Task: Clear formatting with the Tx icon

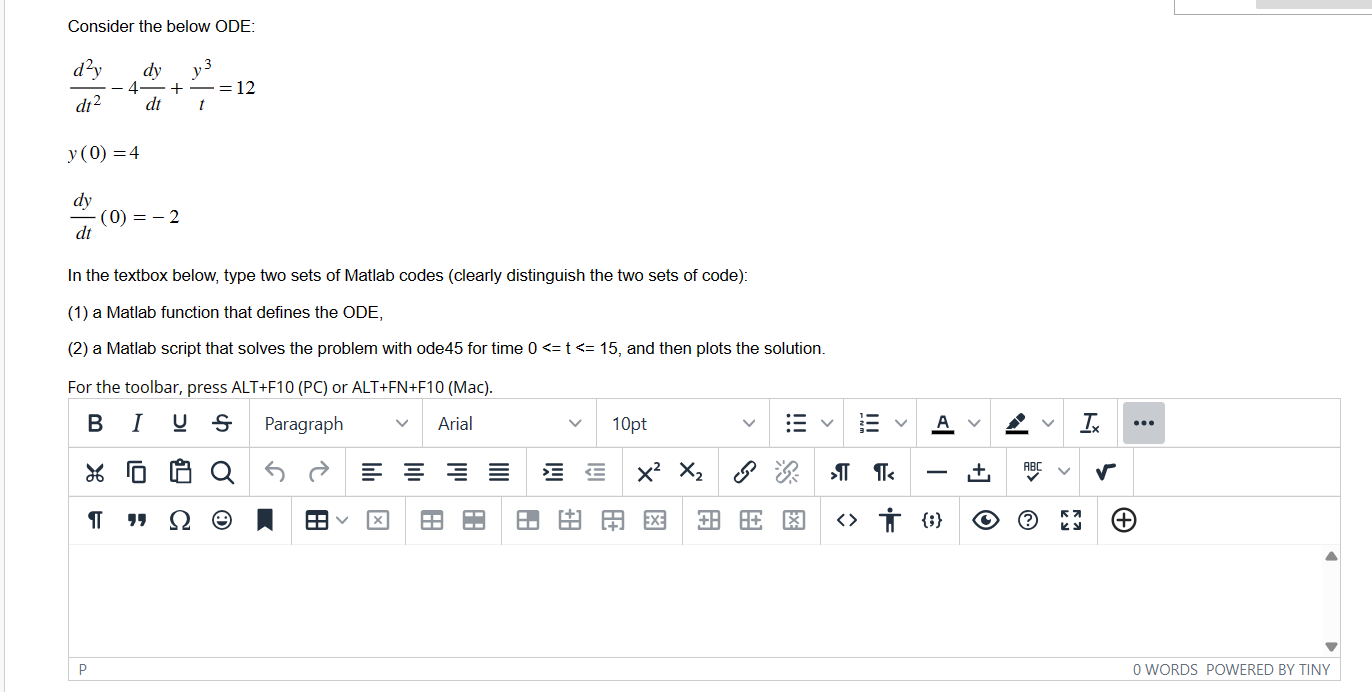Action: point(1090,424)
